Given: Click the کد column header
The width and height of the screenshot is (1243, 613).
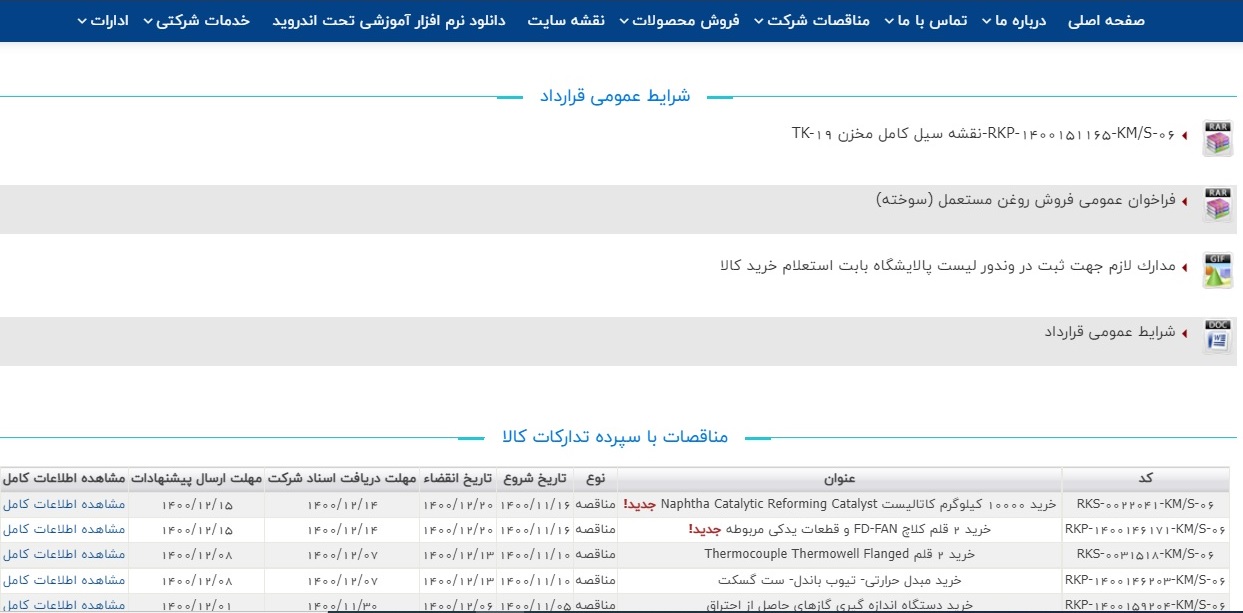Looking at the screenshot, I should pos(1146,479).
